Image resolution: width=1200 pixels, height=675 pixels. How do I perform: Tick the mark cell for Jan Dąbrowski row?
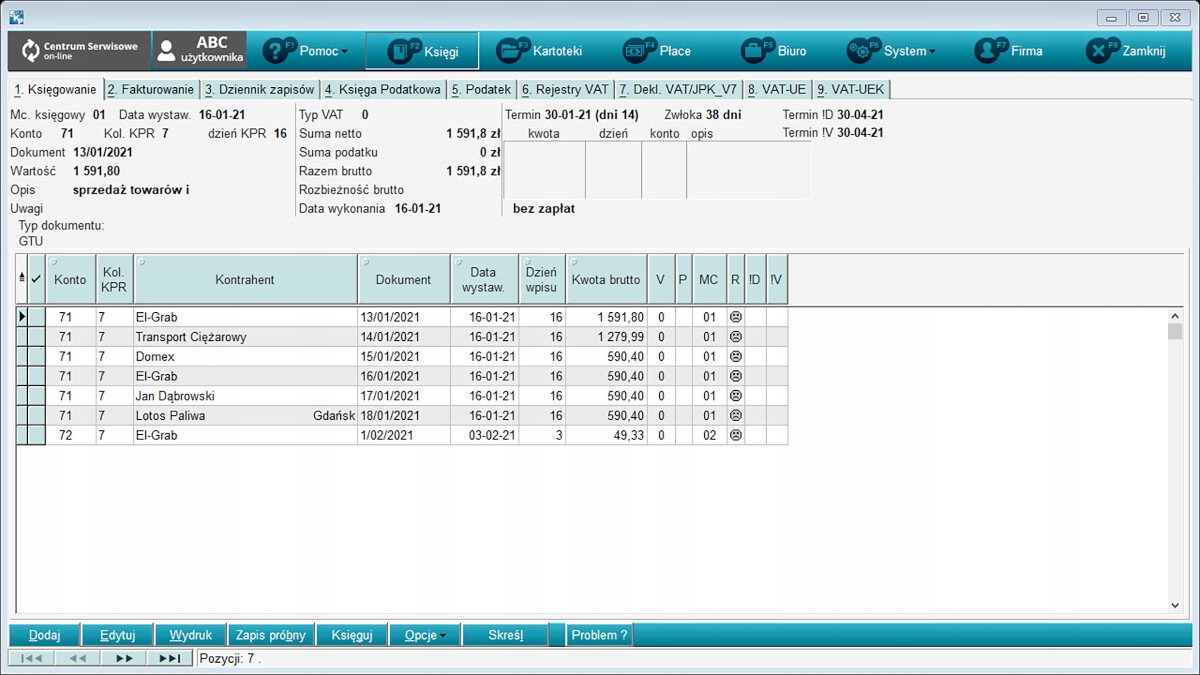37,396
